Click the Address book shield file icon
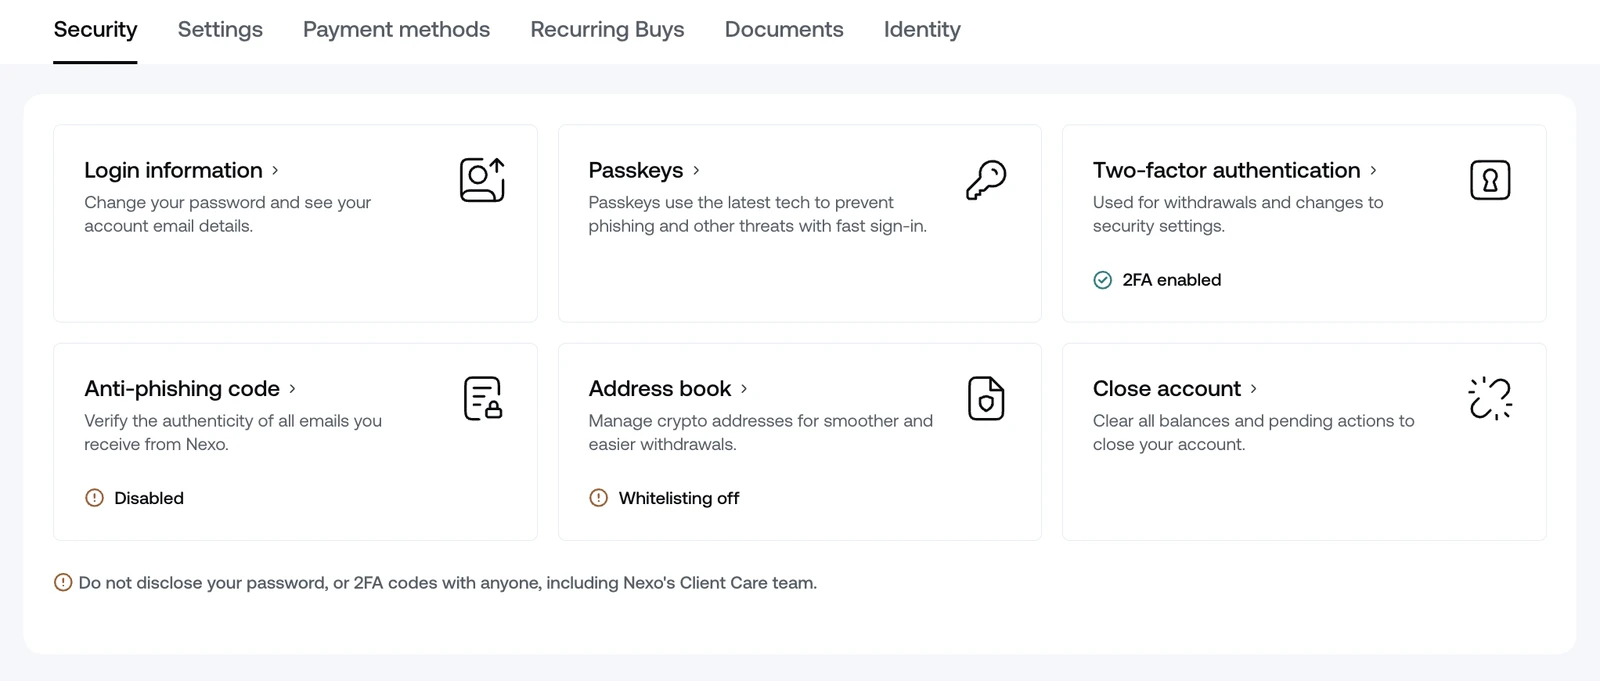 pyautogui.click(x=986, y=398)
